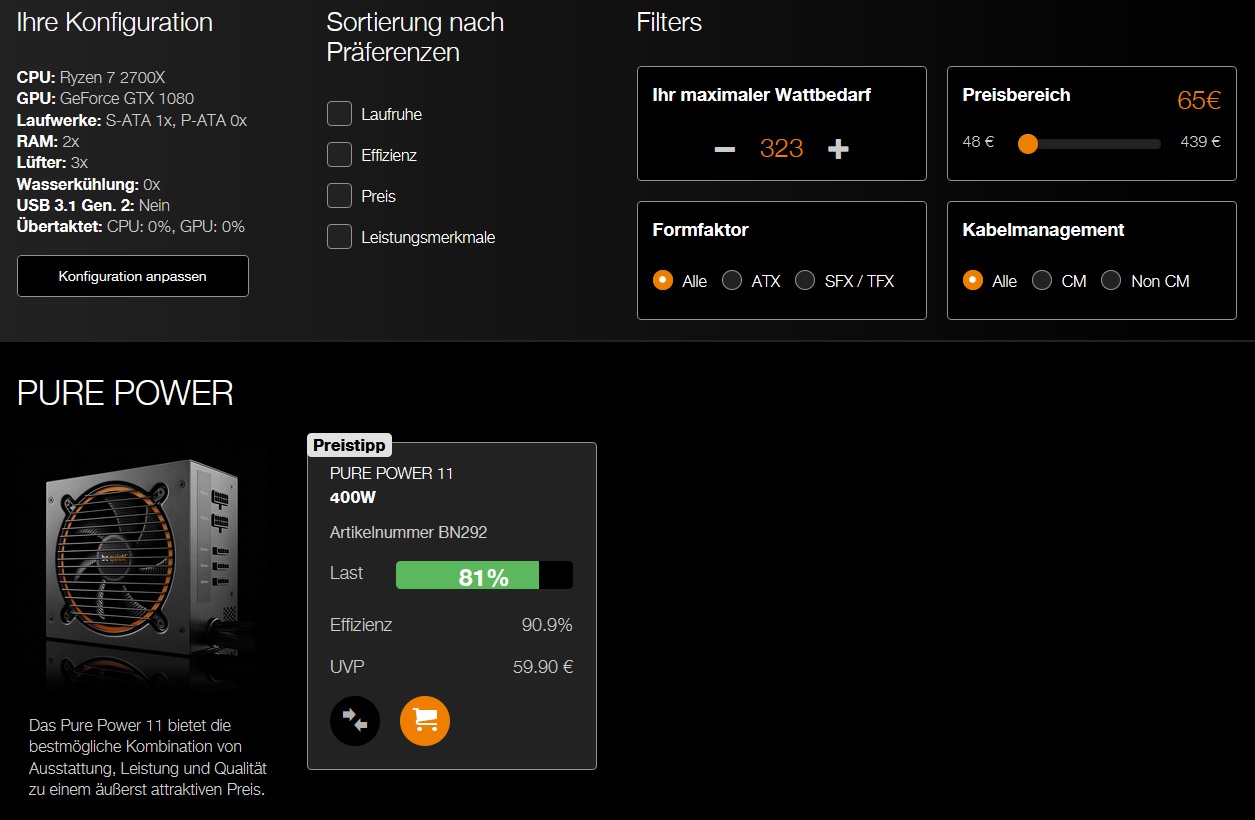Click the CPU Ryzen 7 2700X line
The height and width of the screenshot is (820, 1255).
91,77
